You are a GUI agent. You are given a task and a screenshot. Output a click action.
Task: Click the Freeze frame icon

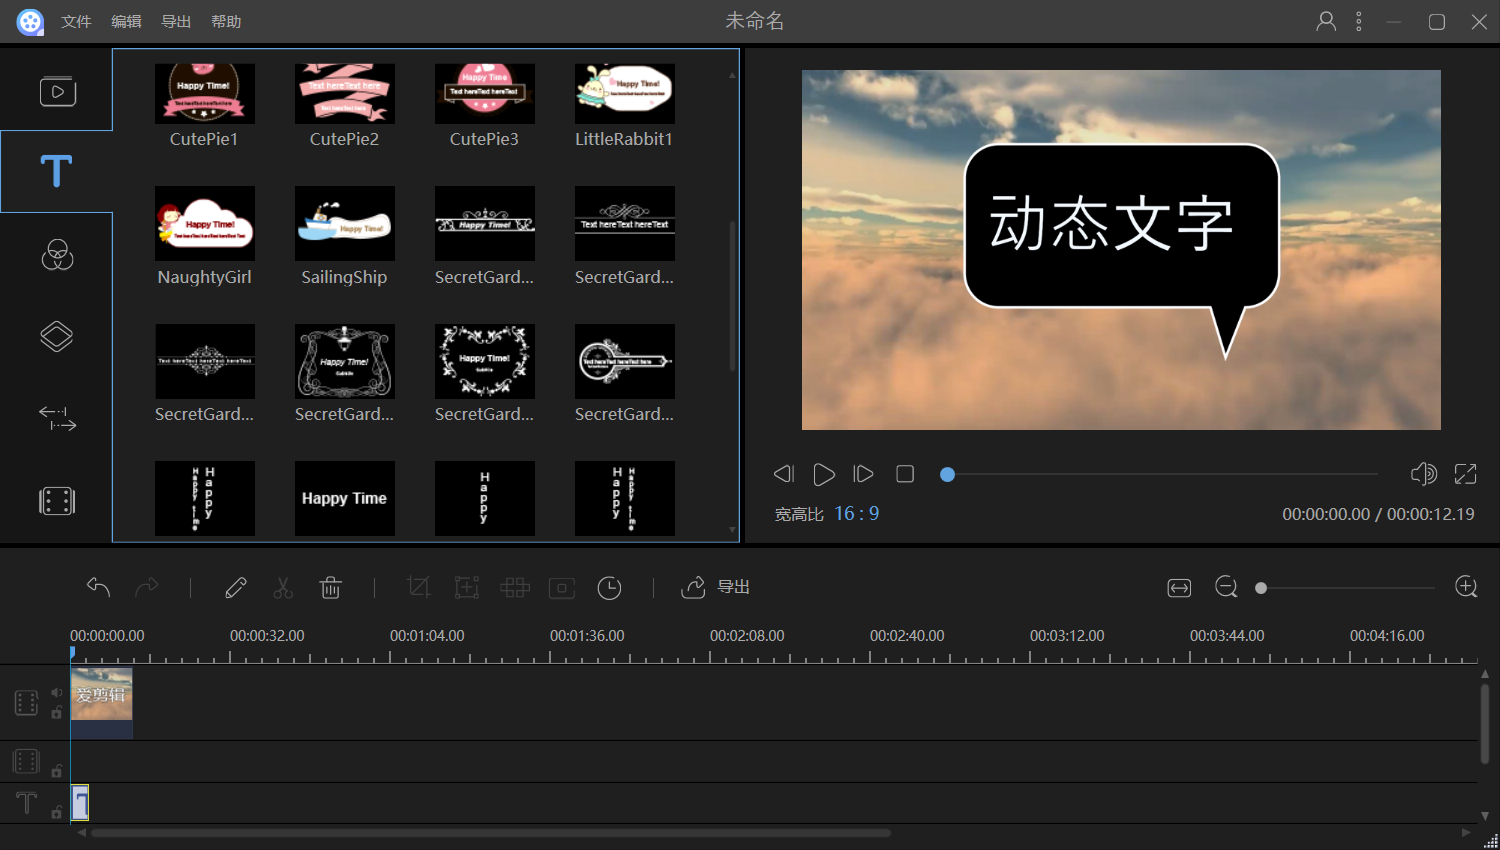click(x=562, y=588)
